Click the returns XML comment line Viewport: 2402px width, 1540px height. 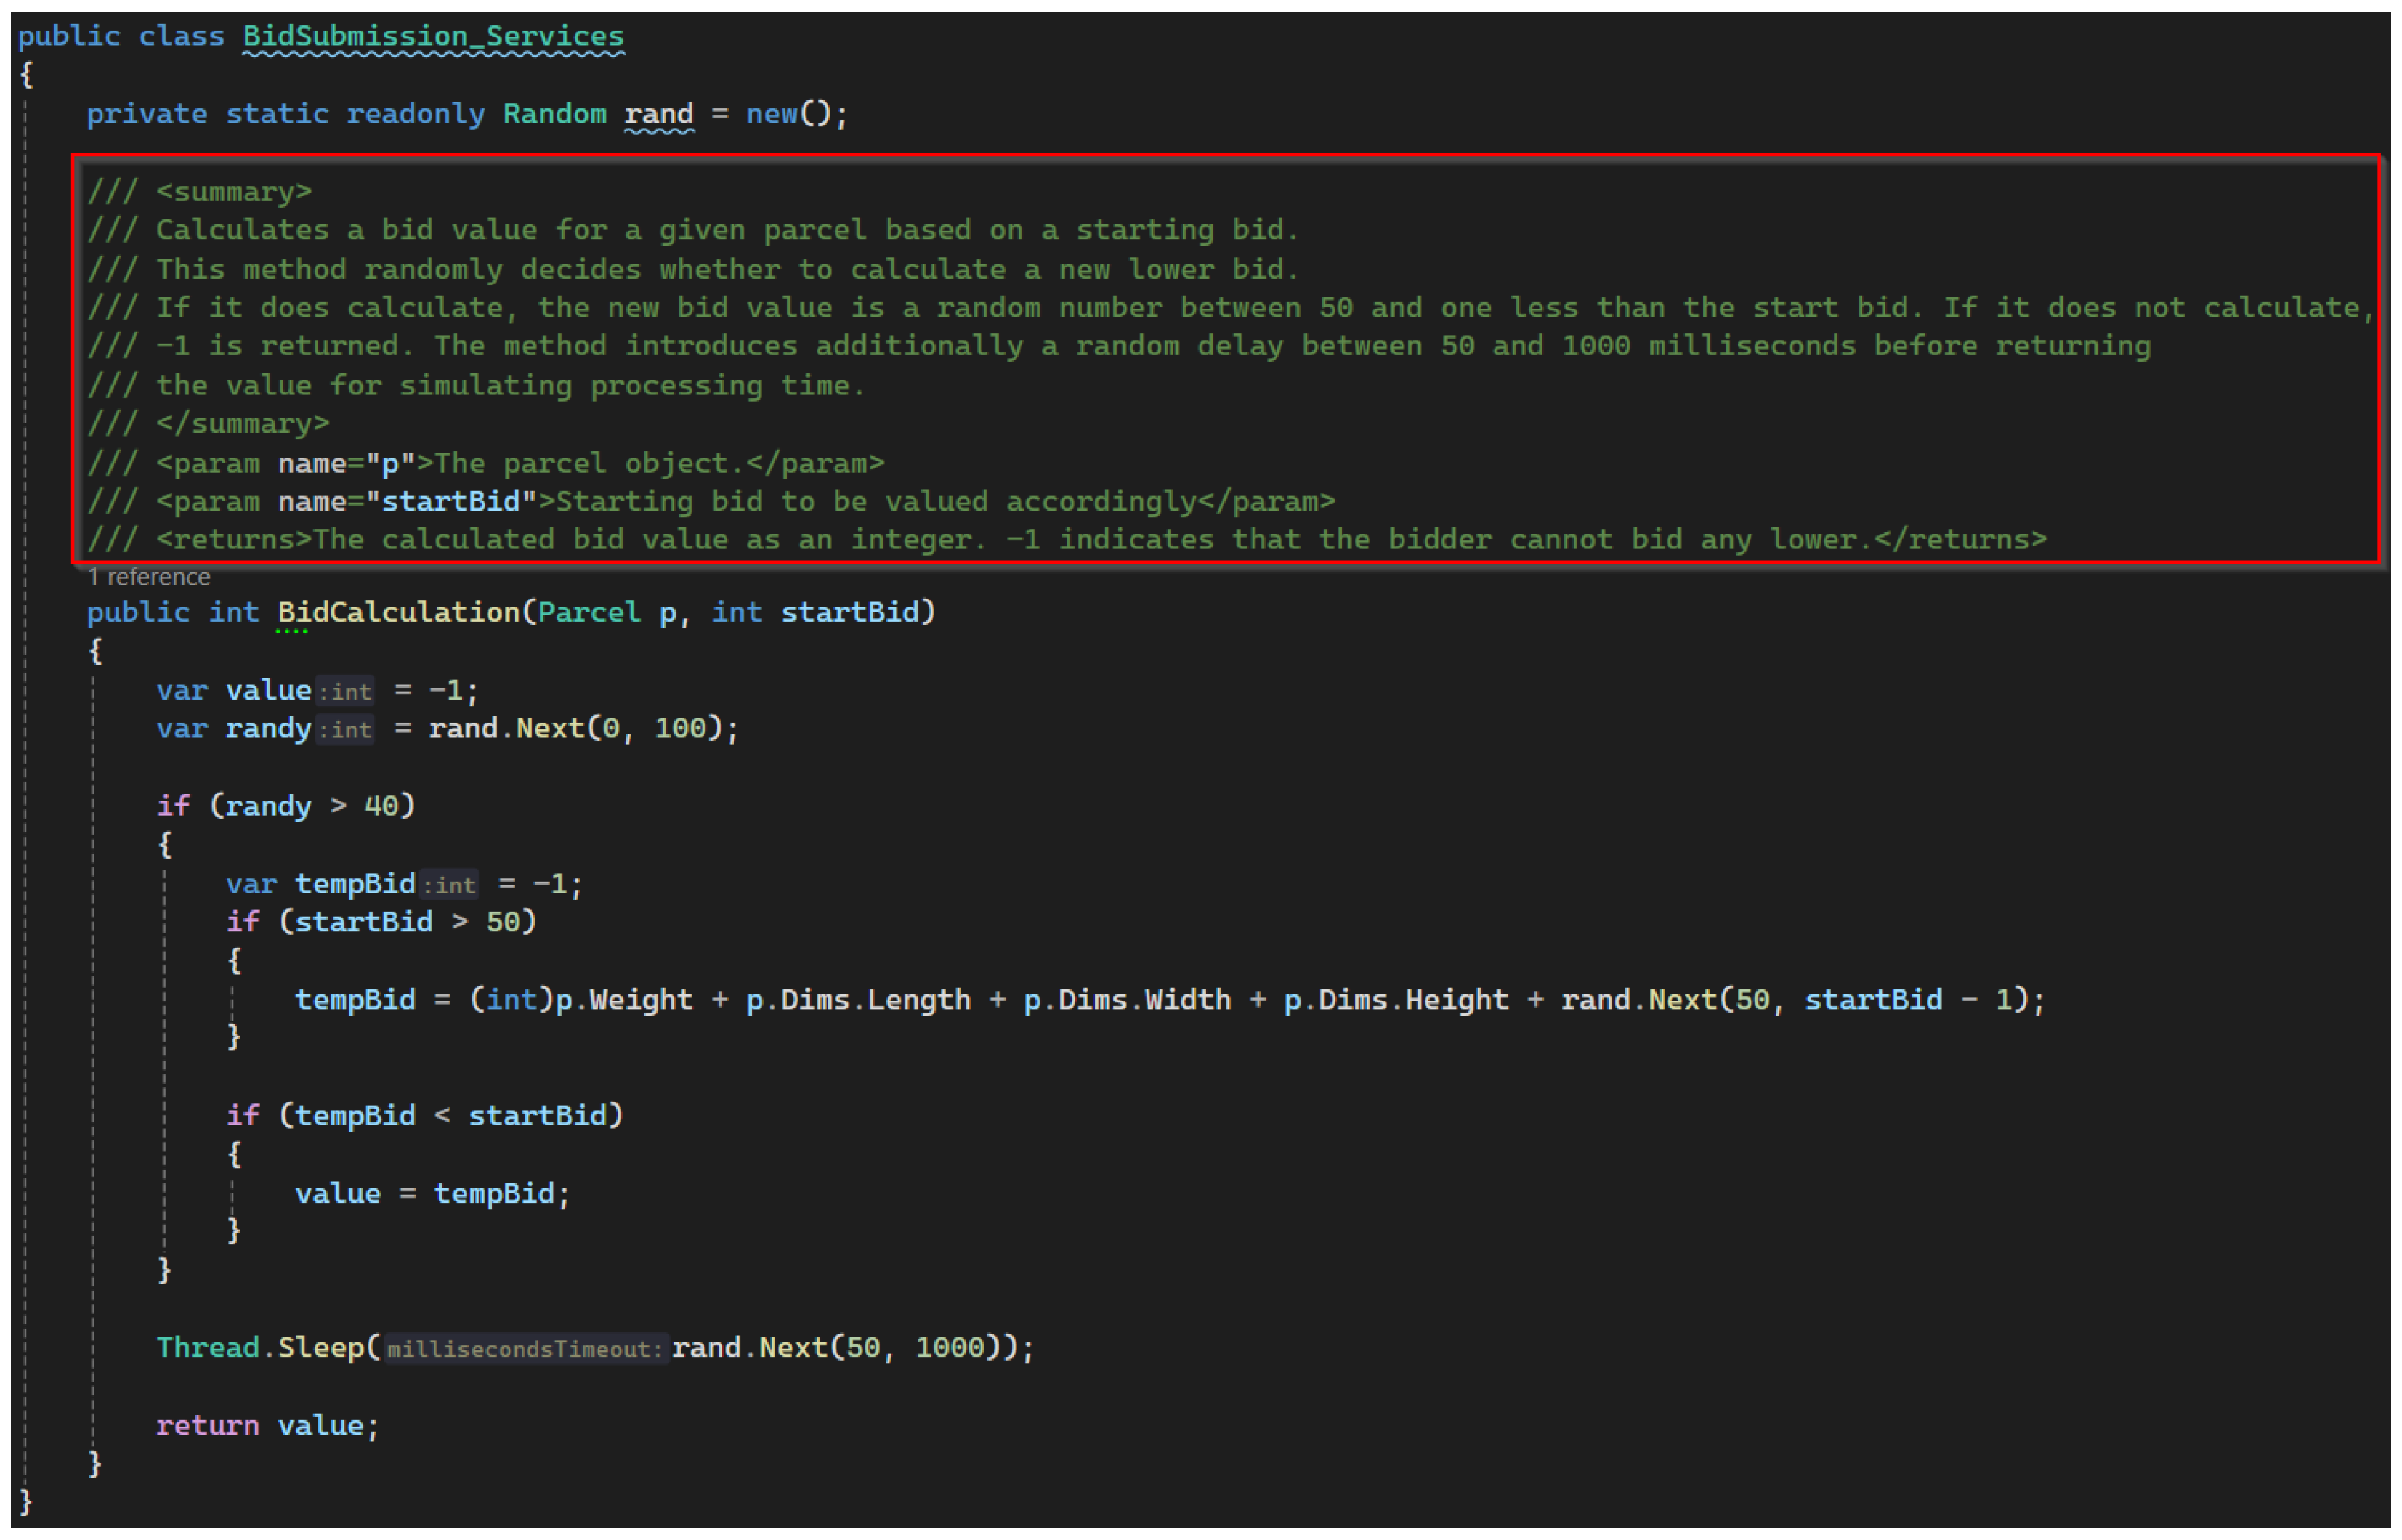1066,540
